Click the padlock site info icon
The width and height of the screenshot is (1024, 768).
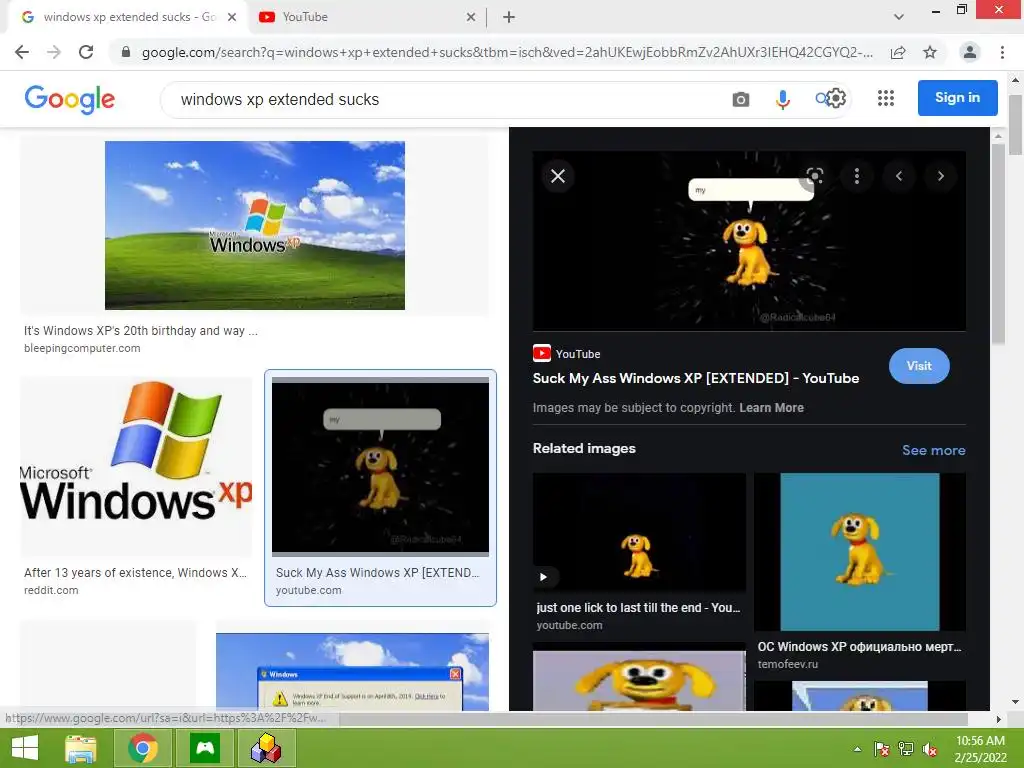coord(126,52)
